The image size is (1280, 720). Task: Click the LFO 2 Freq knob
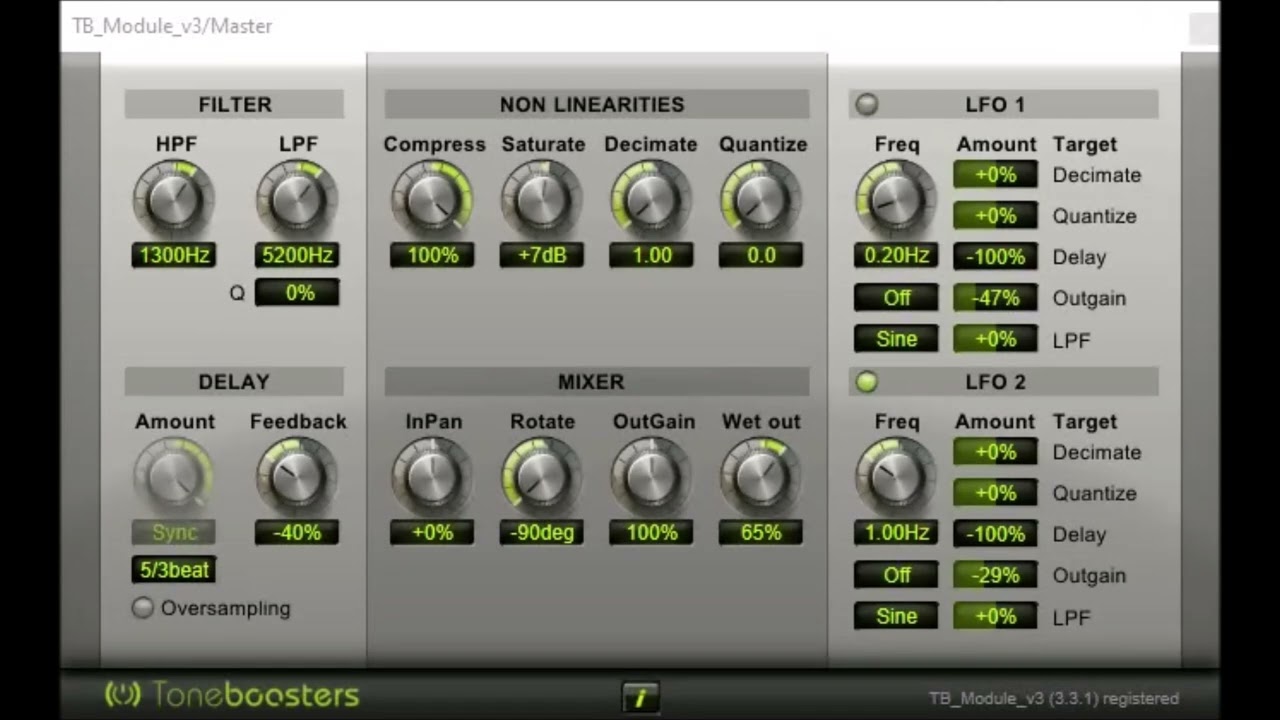click(x=896, y=476)
